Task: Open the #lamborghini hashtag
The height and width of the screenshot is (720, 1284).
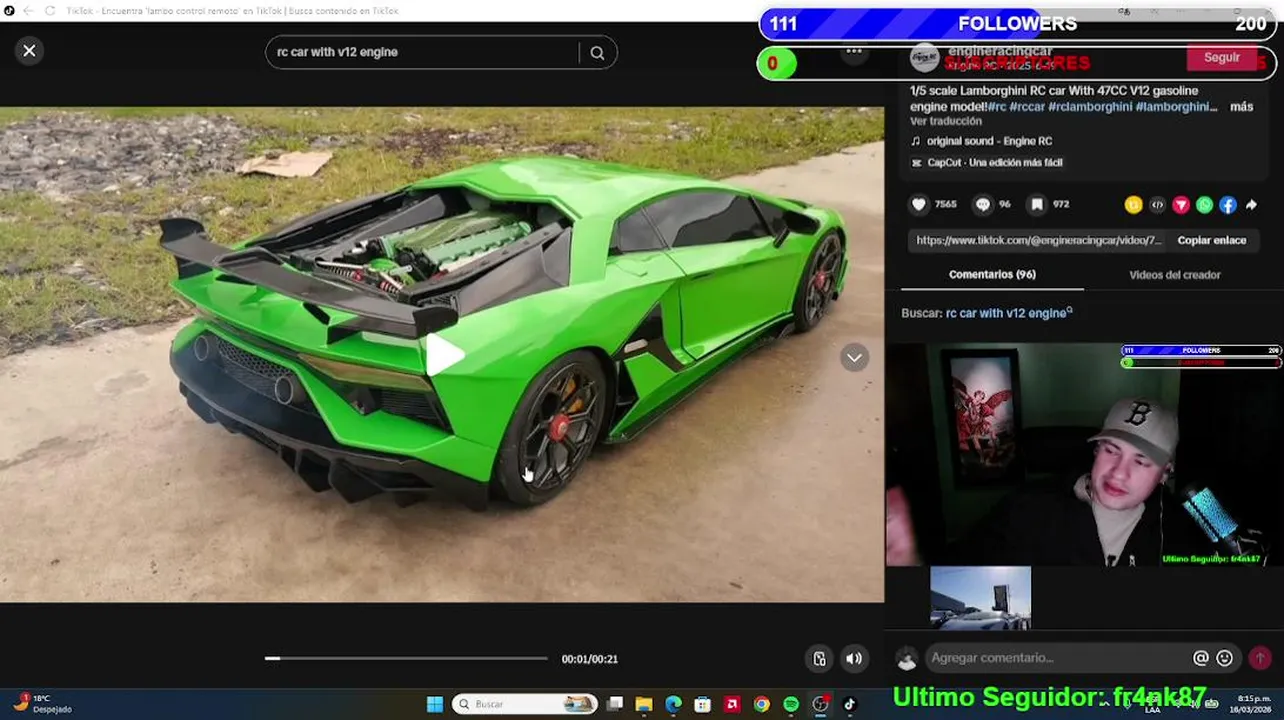Action: point(1177,107)
